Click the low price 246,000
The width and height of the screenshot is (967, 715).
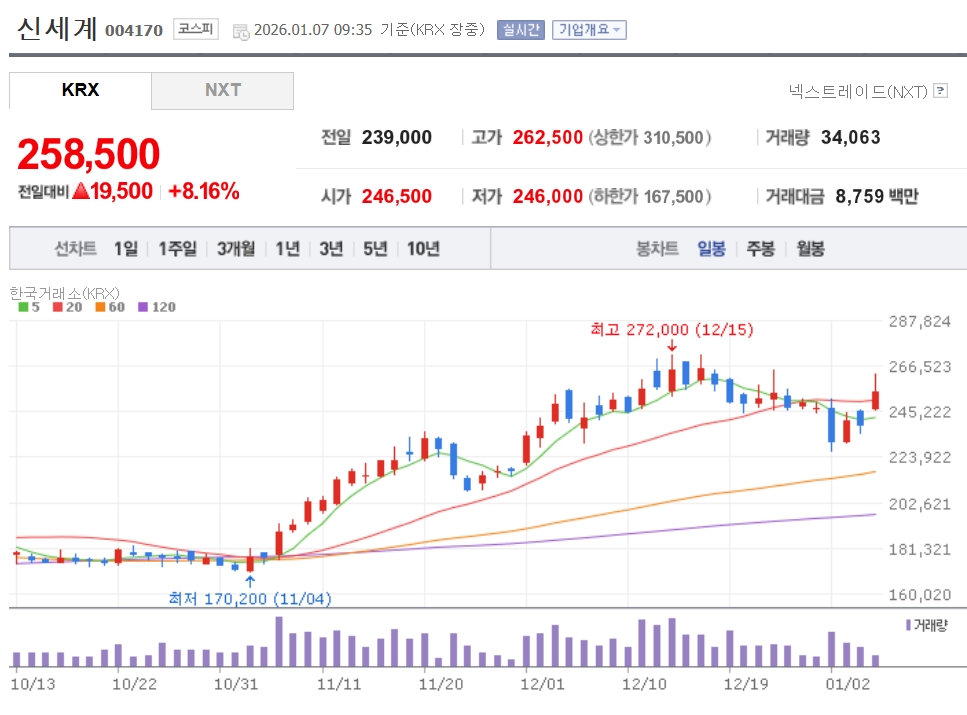pyautogui.click(x=548, y=196)
